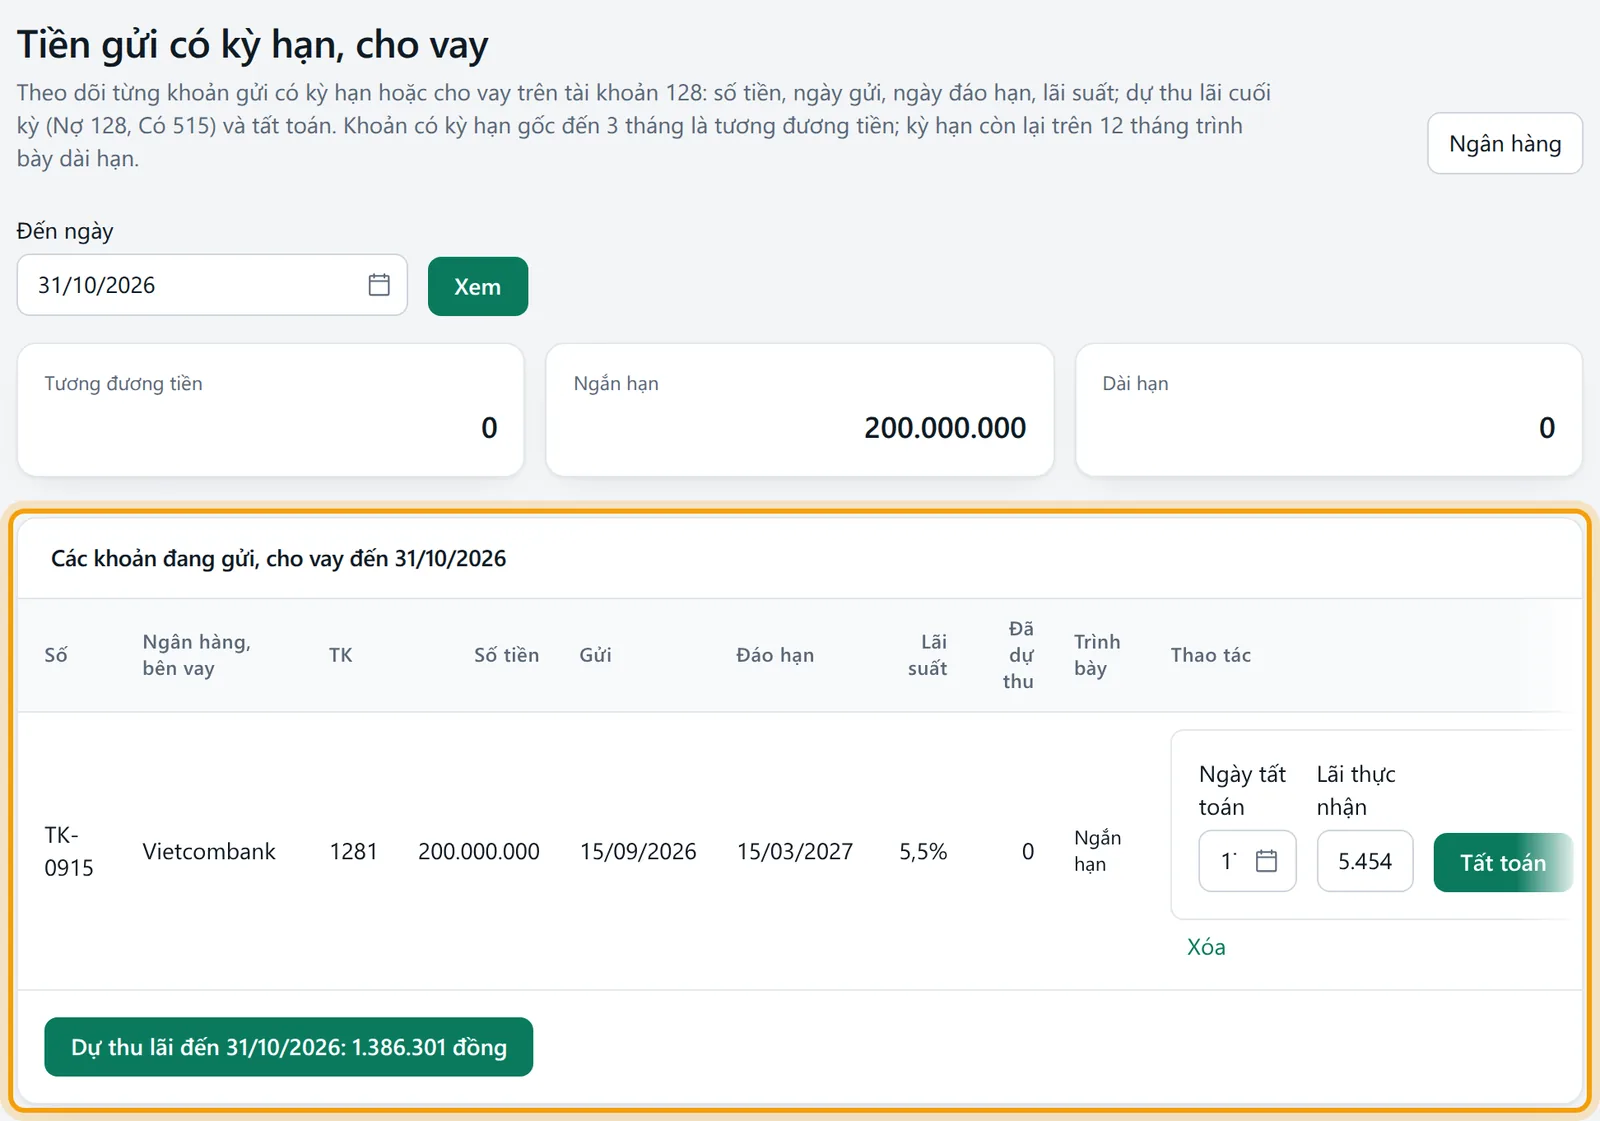Select the Dài hạn summary card

pyautogui.click(x=1328, y=410)
